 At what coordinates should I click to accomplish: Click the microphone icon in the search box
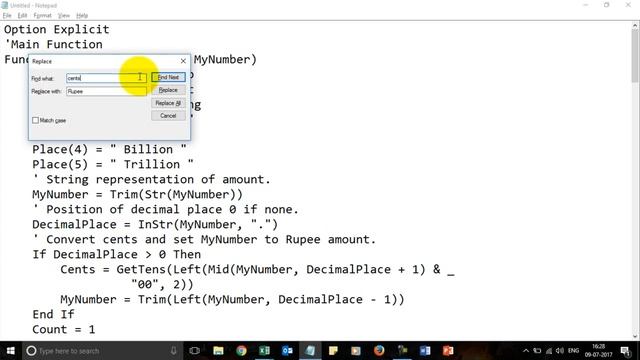[x=173, y=351]
